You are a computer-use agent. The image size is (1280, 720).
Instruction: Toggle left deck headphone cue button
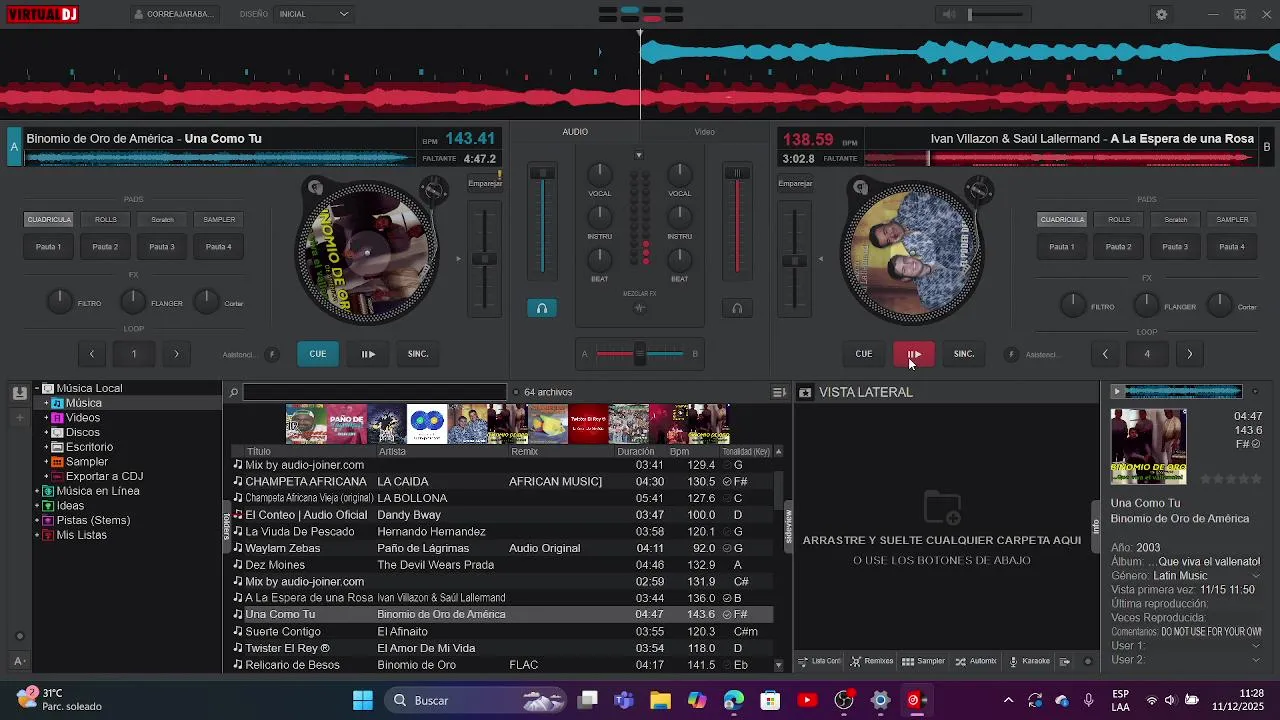(x=542, y=308)
